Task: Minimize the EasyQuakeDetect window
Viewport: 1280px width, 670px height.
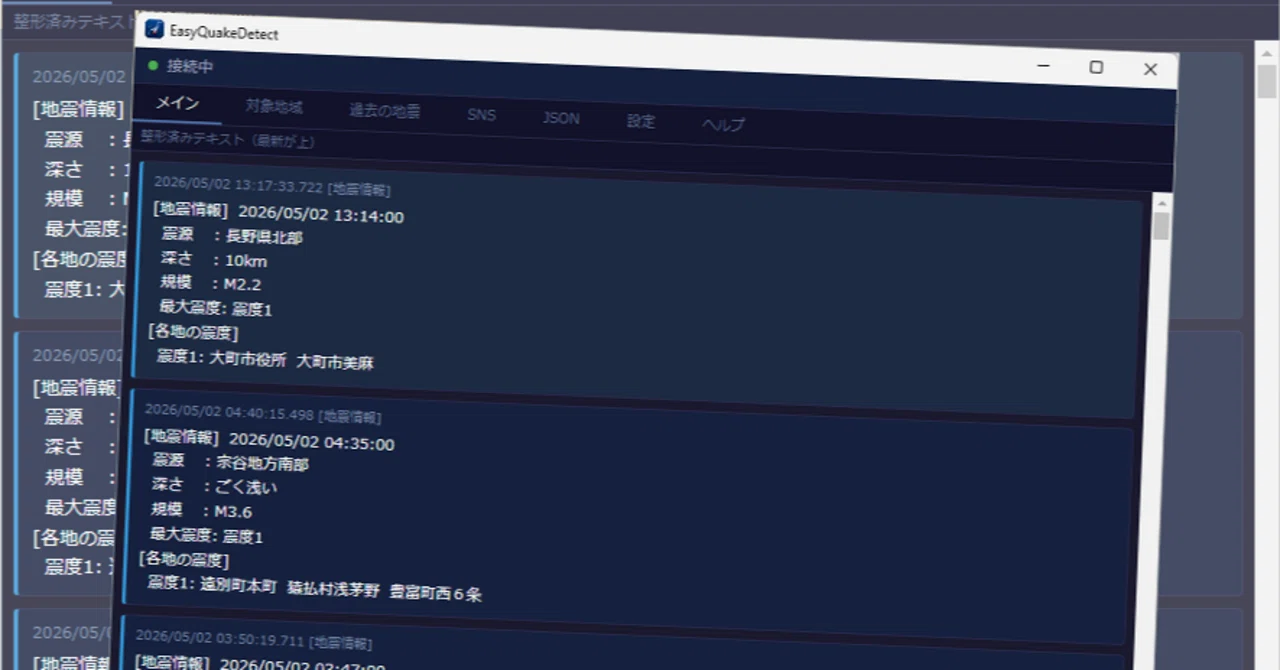Action: pos(1043,66)
